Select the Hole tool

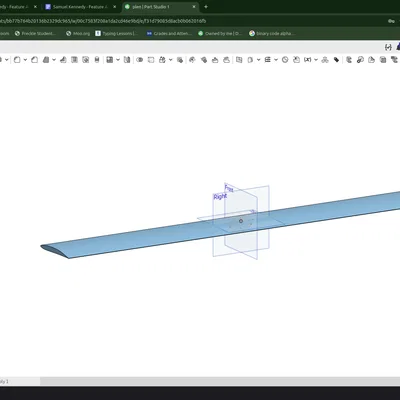click(x=86, y=60)
